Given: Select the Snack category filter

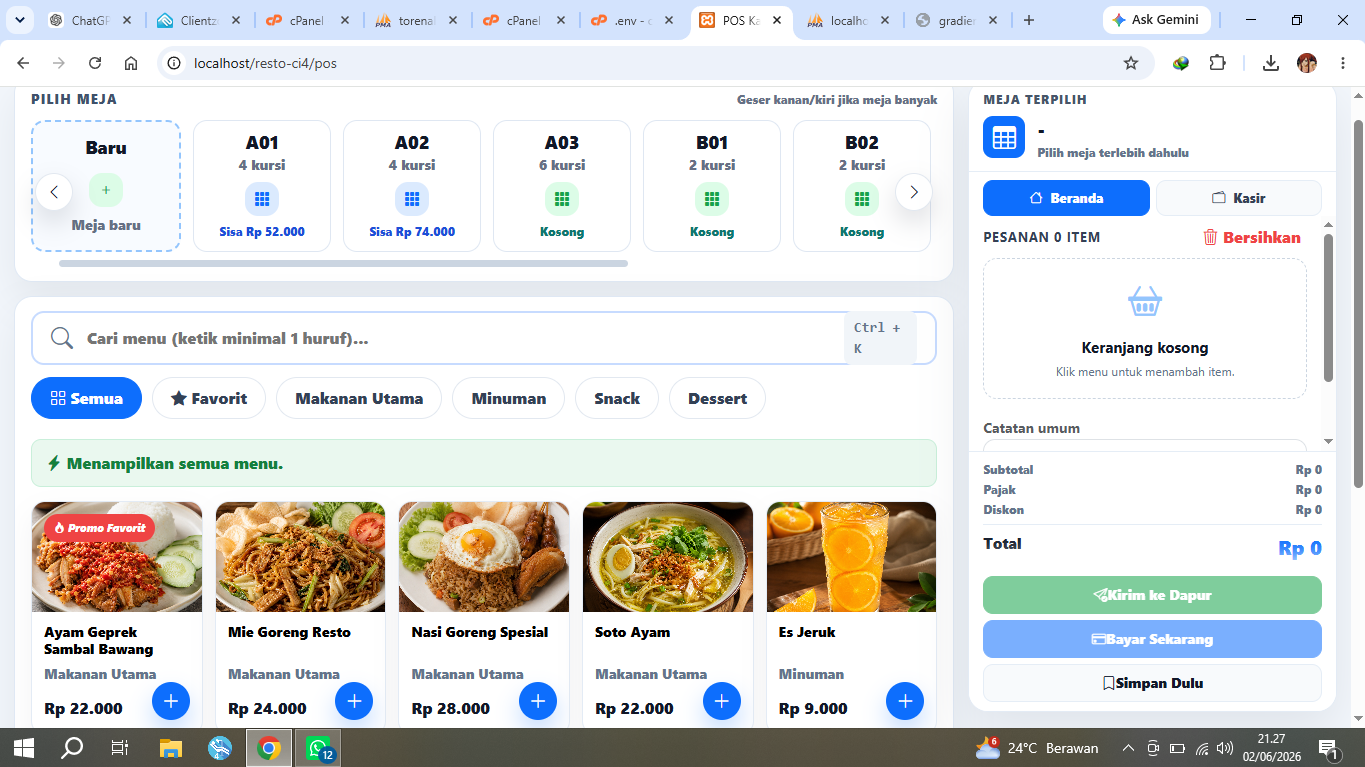Looking at the screenshot, I should 617,398.
